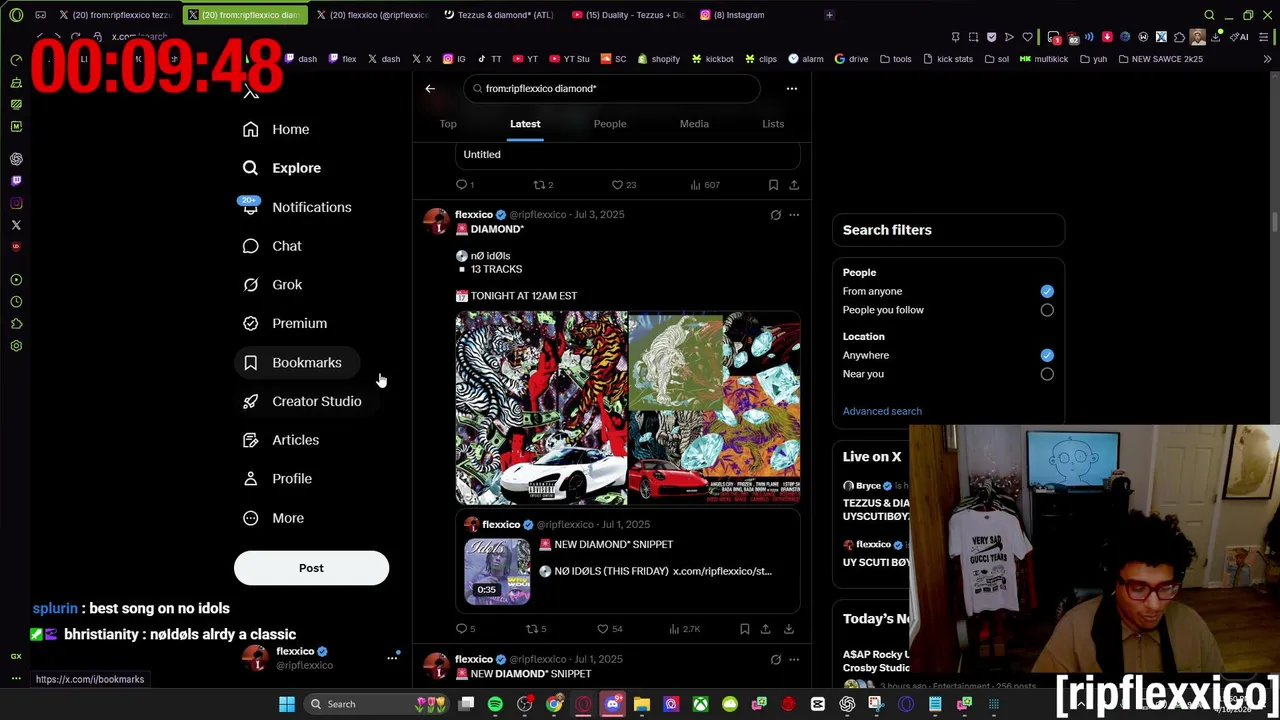Image resolution: width=1280 pixels, height=720 pixels.
Task: Switch to the Top search tab
Action: pos(448,124)
